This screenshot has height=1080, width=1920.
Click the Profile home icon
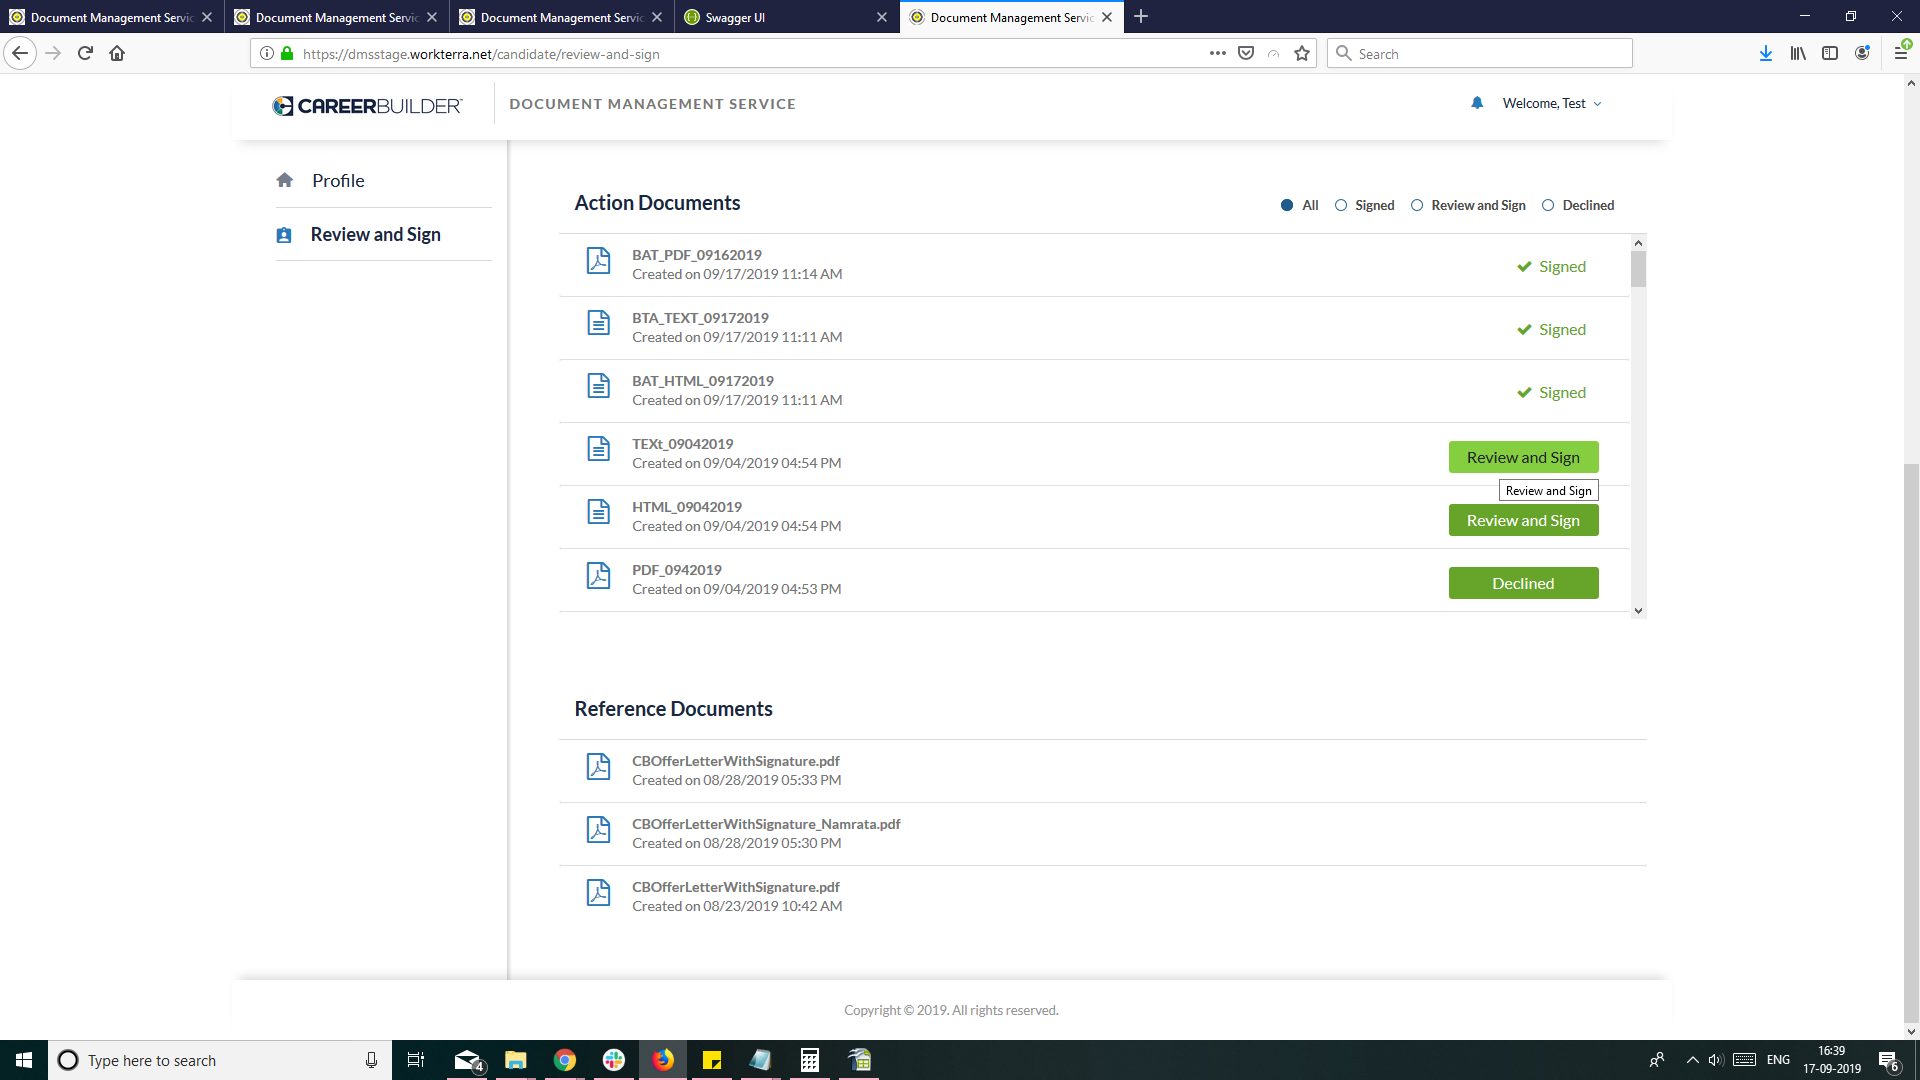click(x=285, y=180)
